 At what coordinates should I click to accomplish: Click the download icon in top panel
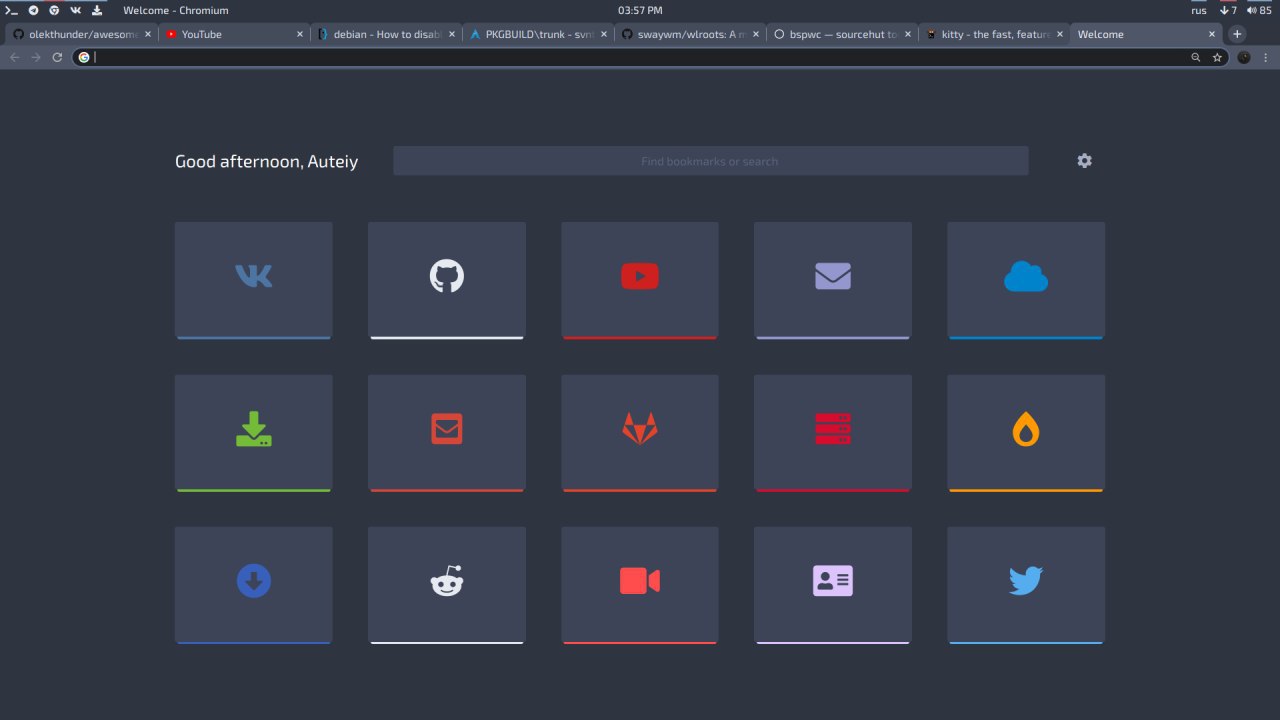pos(97,10)
